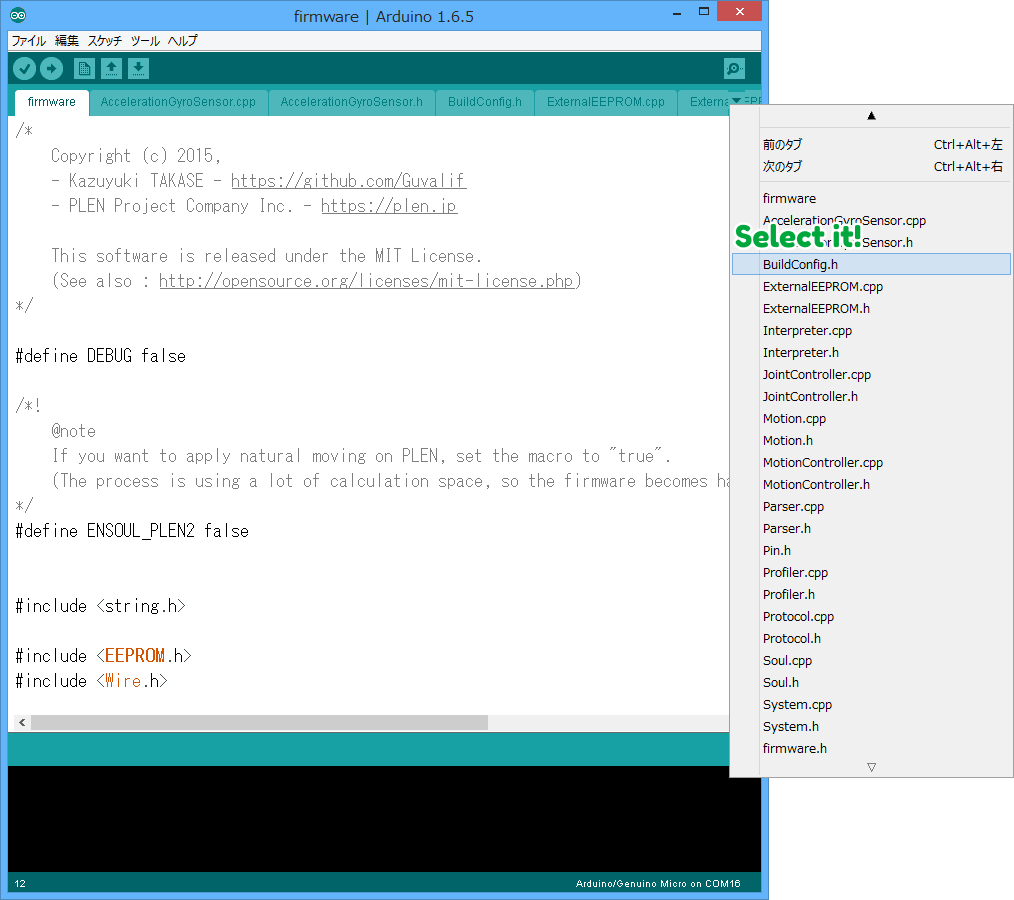Select firmware in the tab list
Viewport: 1014px width, 900px height.
click(x=871, y=198)
